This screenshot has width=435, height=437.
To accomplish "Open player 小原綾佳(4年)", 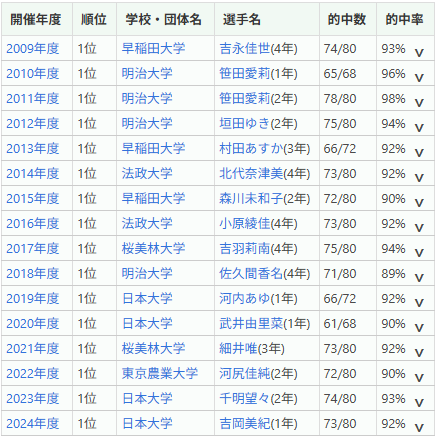I will (x=258, y=224).
